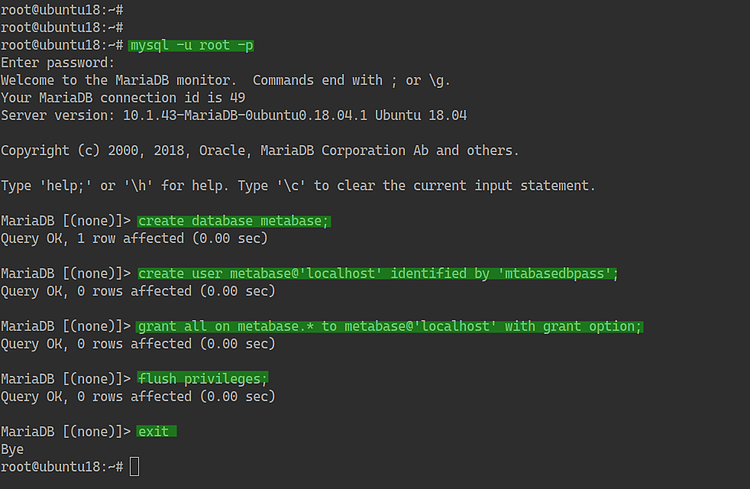The height and width of the screenshot is (489, 750).
Task: Click the highlighted 'create user metabase@localhost' statement
Action: (x=378, y=274)
